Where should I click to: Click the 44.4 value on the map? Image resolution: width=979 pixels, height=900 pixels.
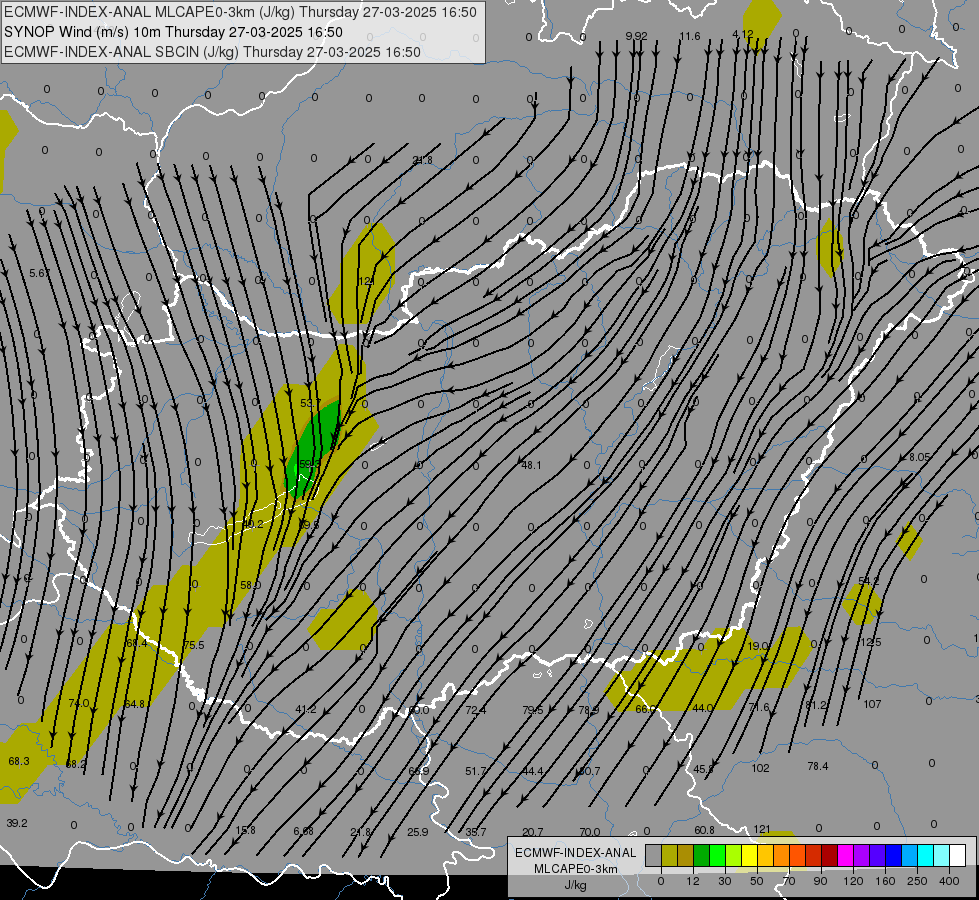coord(533,771)
